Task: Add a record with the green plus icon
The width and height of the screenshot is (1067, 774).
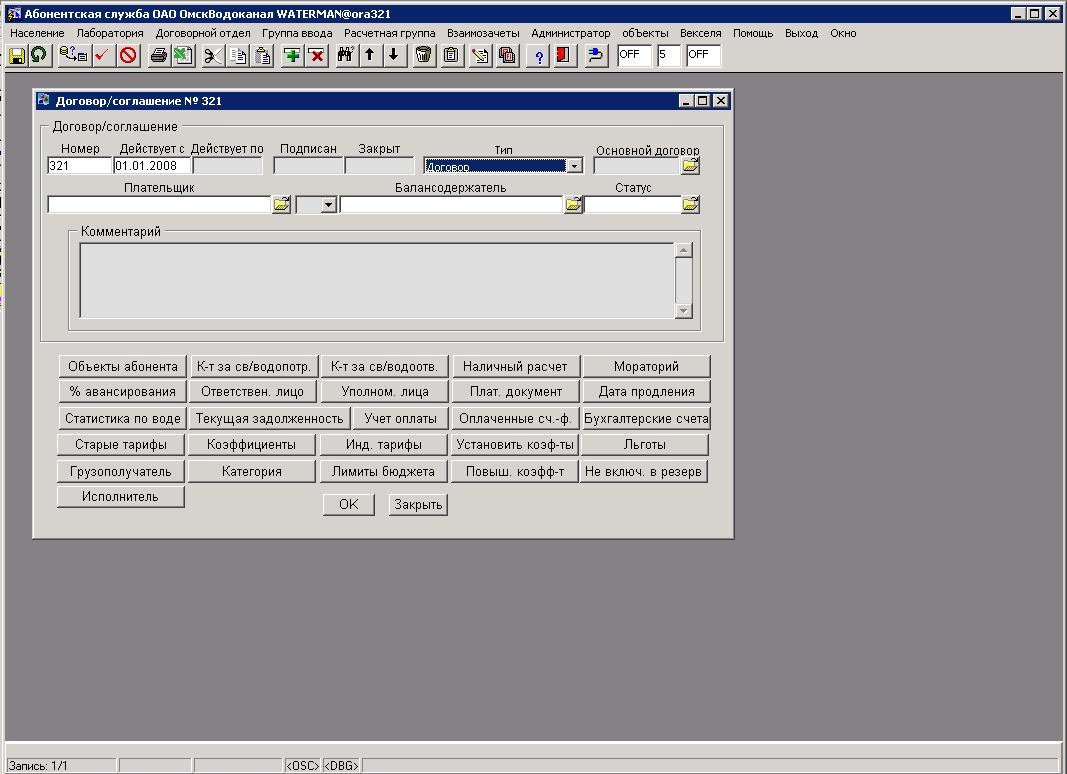Action: tap(292, 55)
